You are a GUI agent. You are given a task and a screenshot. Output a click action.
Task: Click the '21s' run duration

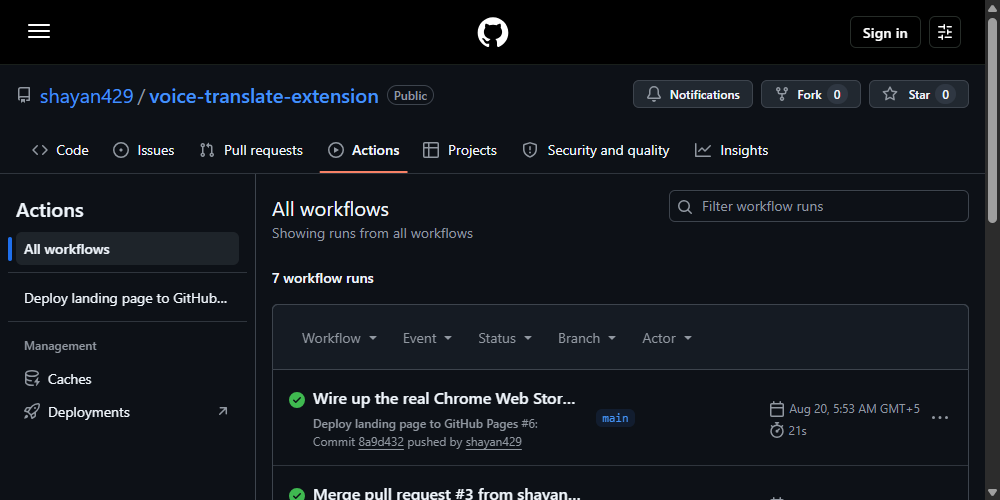click(797, 431)
